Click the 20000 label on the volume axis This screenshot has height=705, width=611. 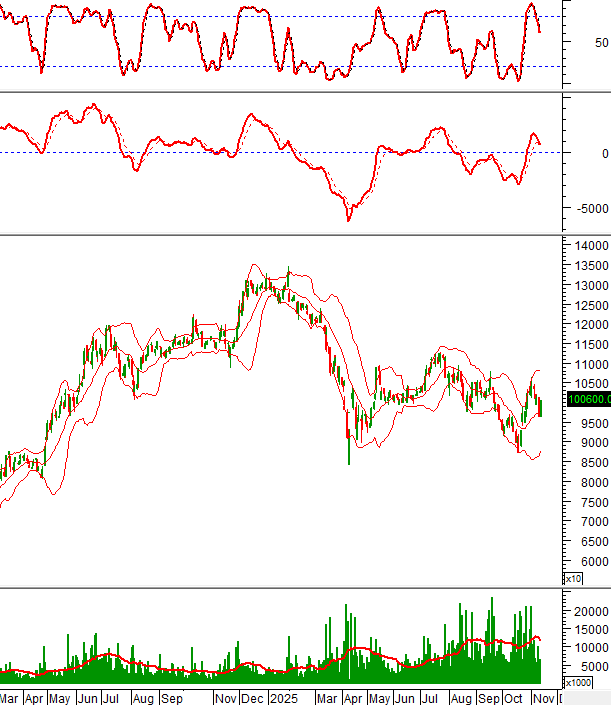[x=590, y=611]
